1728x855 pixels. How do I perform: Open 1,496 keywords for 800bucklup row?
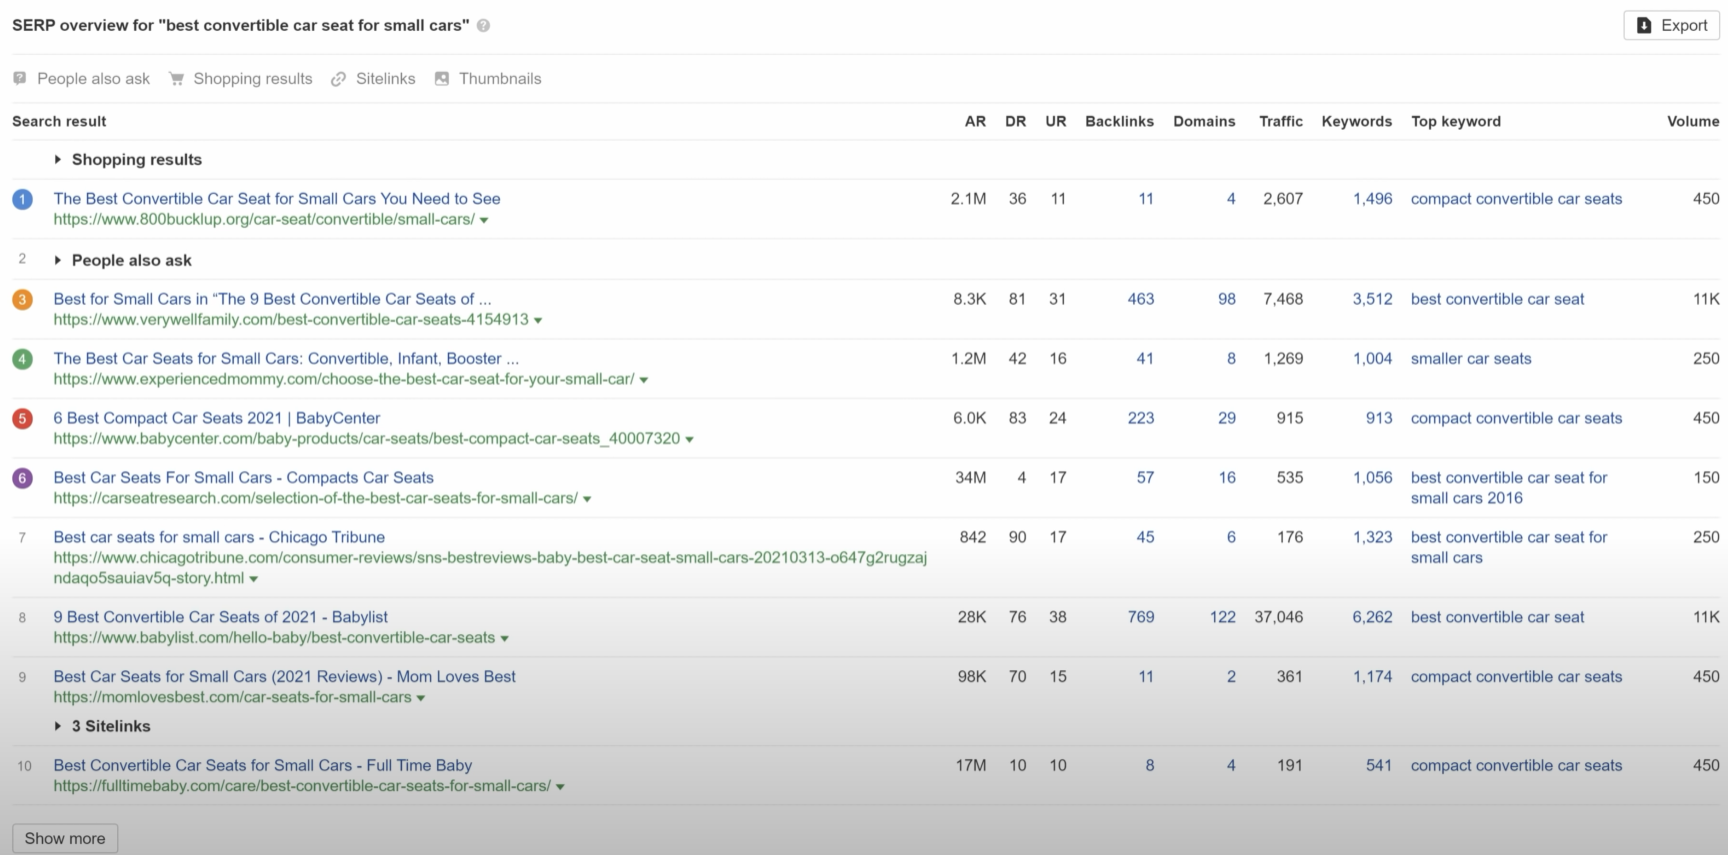coord(1372,199)
